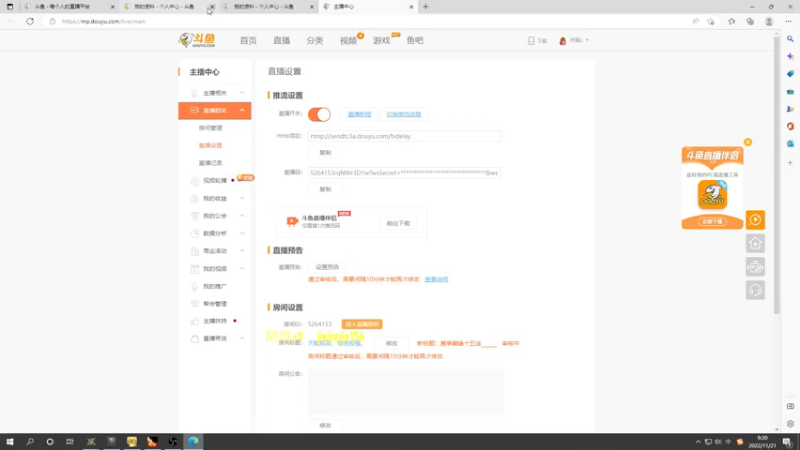Click the 我的推广 sidebar icon
This screenshot has height=450, width=800.
pyautogui.click(x=194, y=286)
